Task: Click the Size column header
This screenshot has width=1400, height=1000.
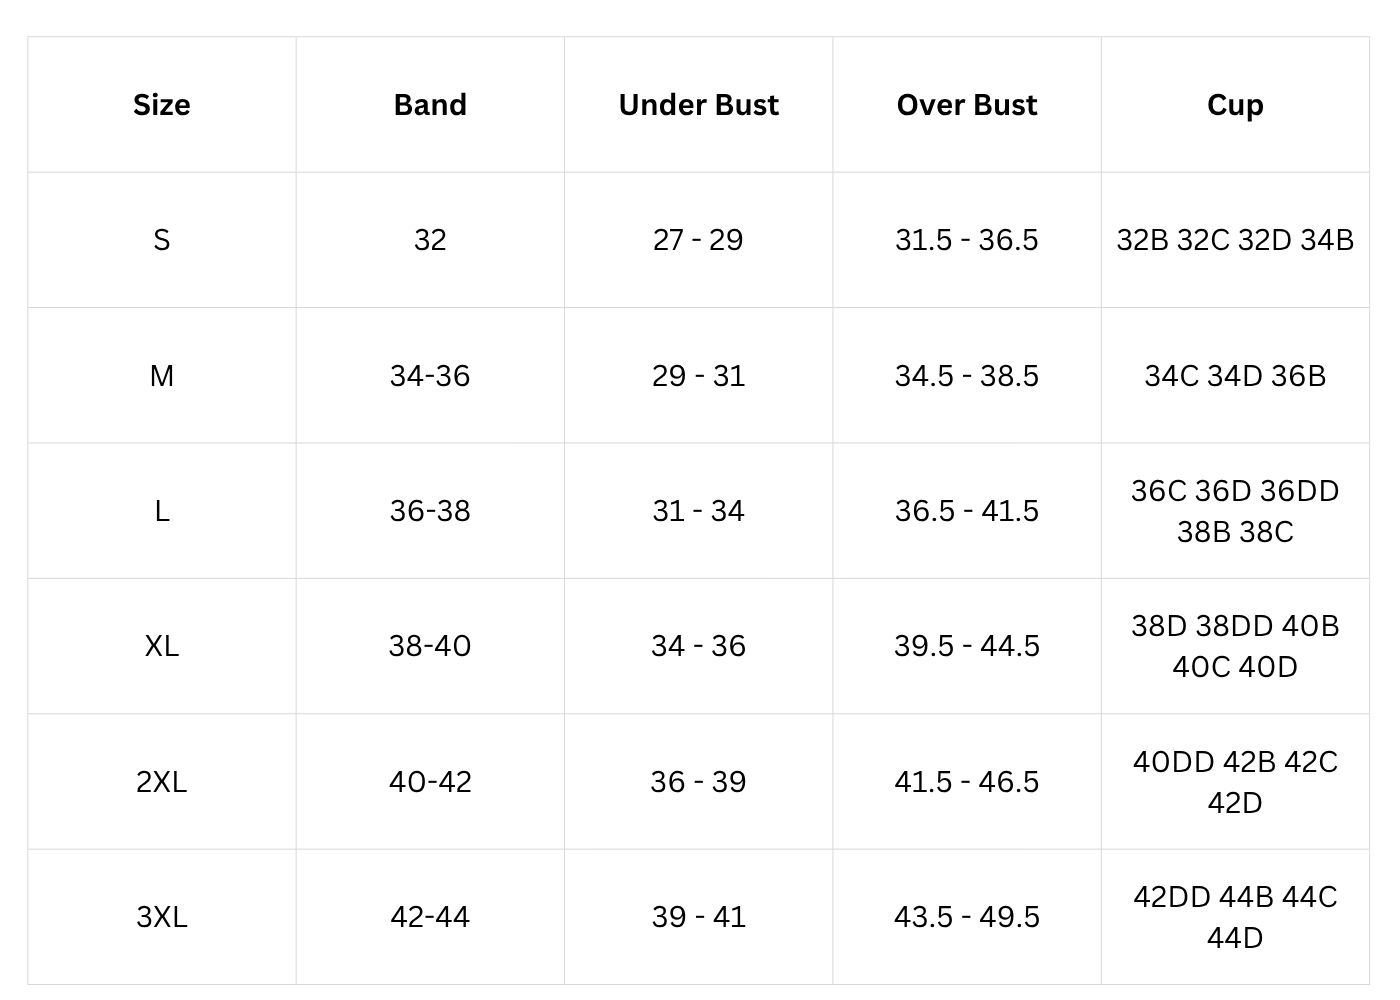Action: tap(161, 105)
